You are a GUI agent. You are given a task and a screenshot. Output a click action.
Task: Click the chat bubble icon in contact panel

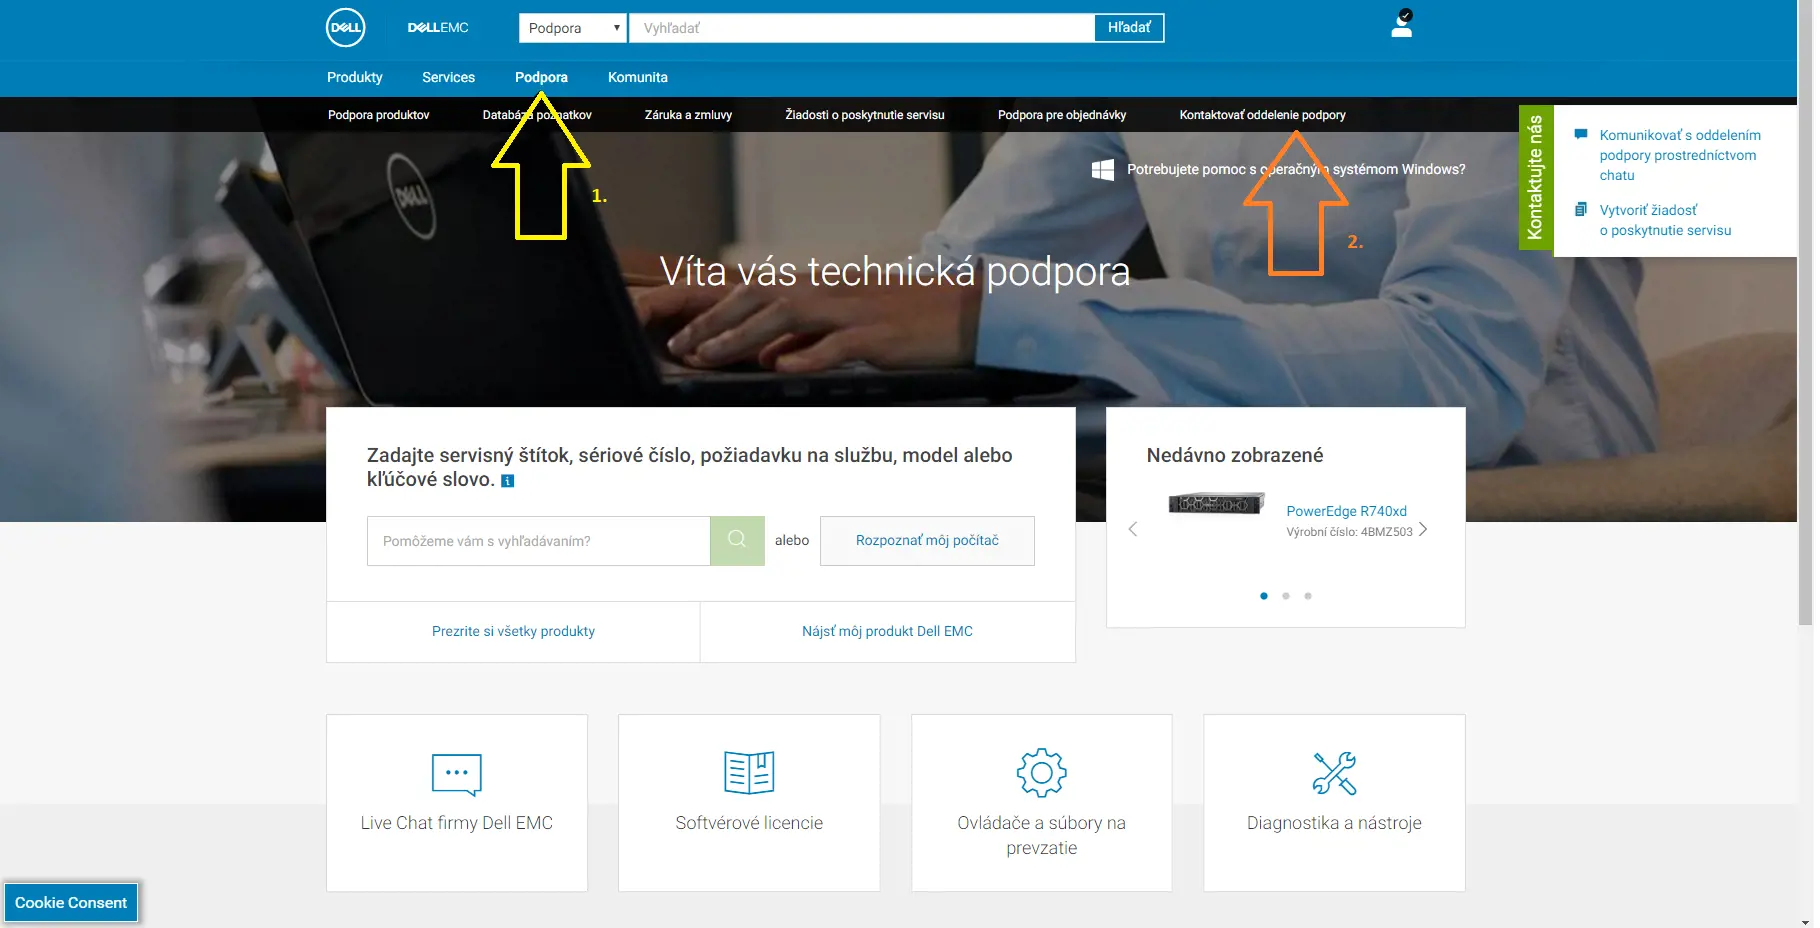(1581, 134)
